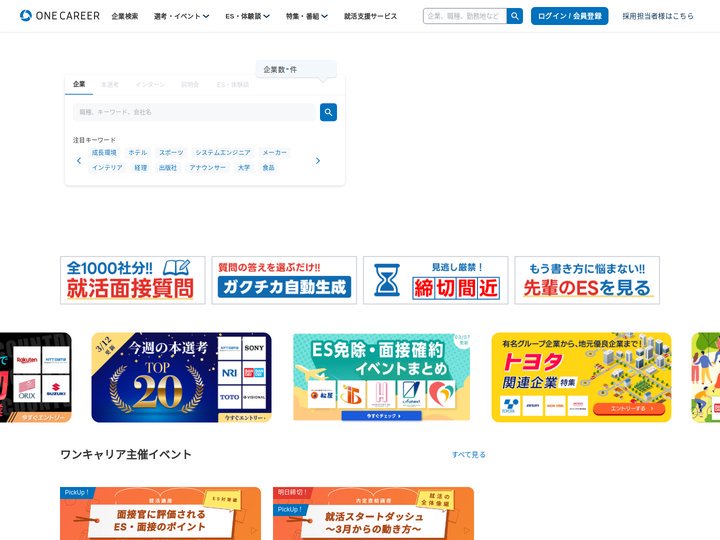Select the 大学 keyword tag
The image size is (720, 540).
[244, 168]
